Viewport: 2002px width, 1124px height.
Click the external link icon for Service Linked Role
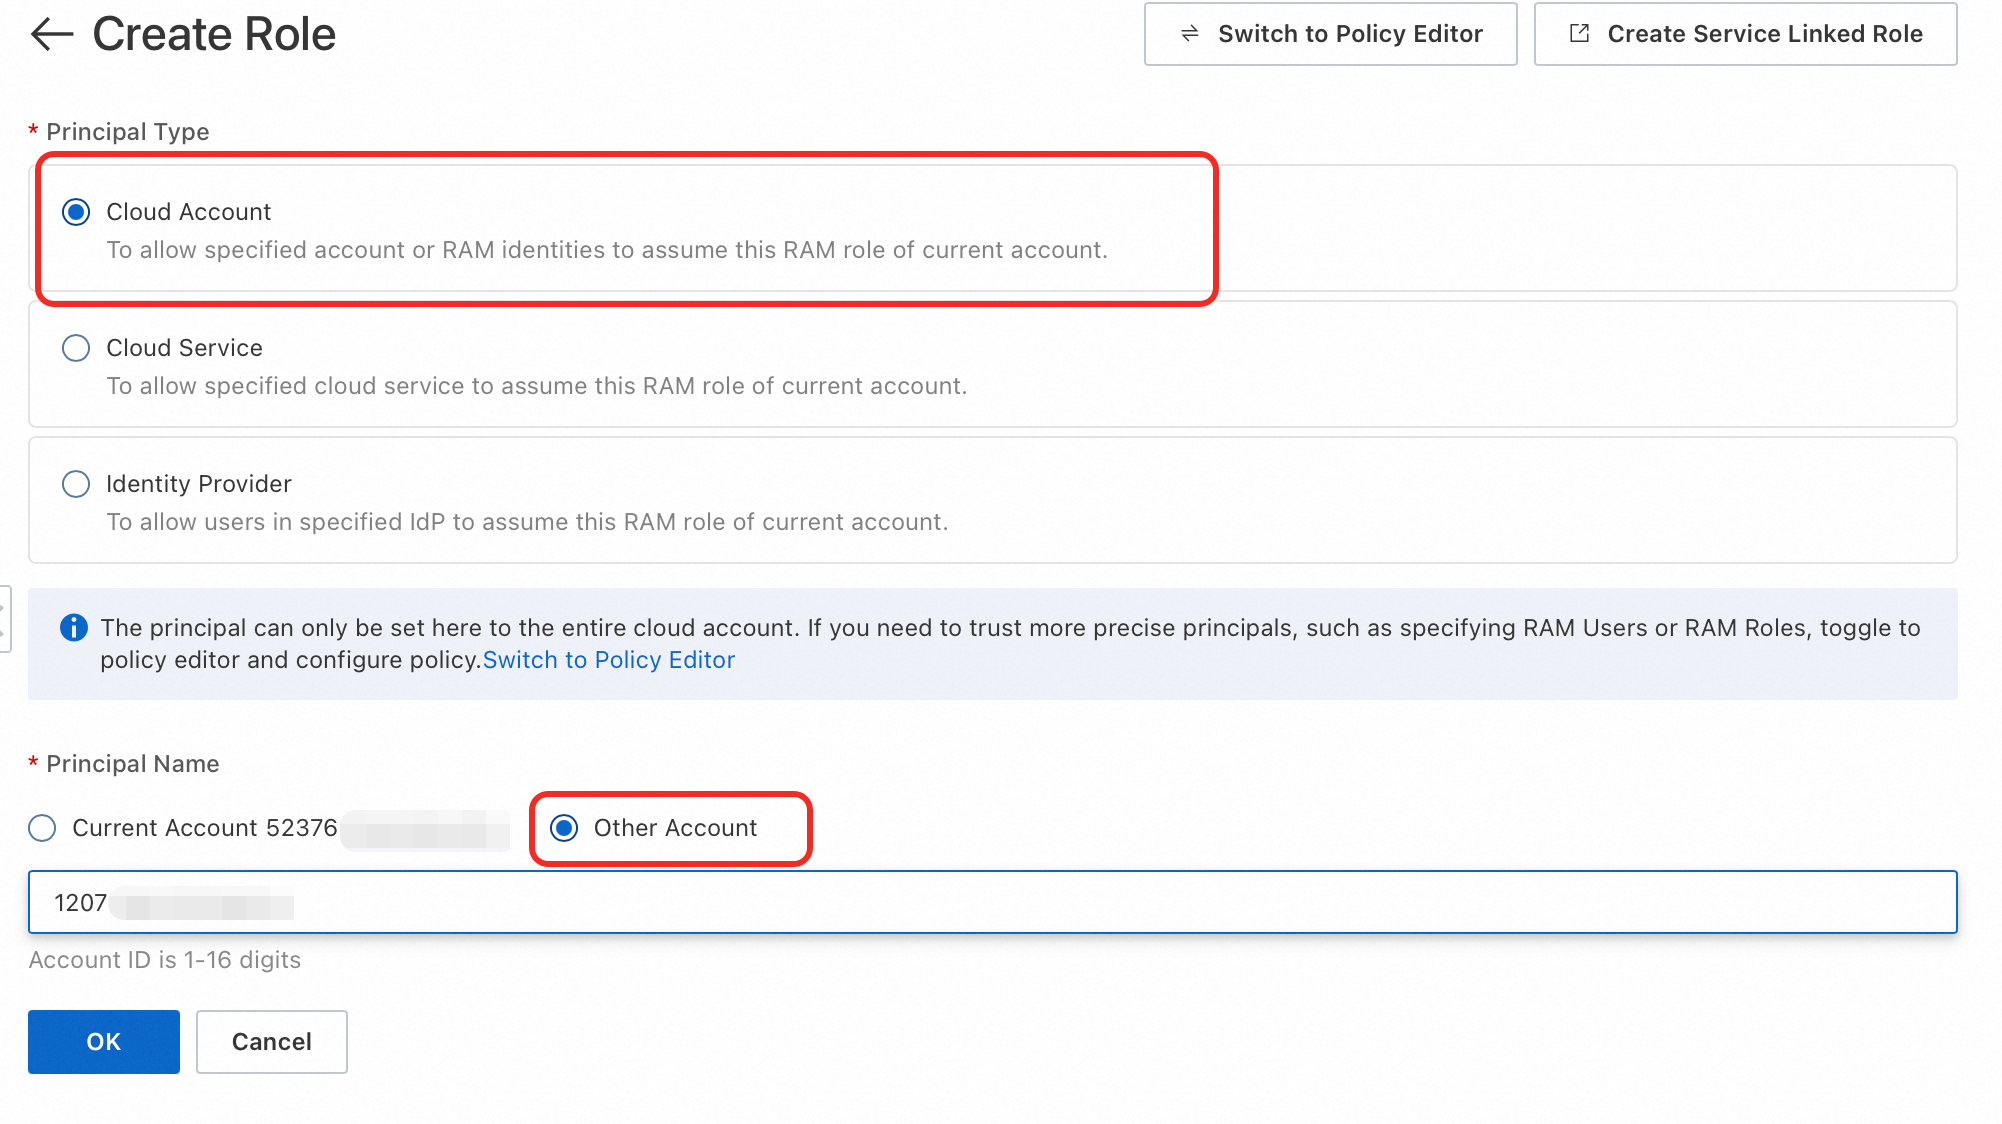pos(1580,34)
